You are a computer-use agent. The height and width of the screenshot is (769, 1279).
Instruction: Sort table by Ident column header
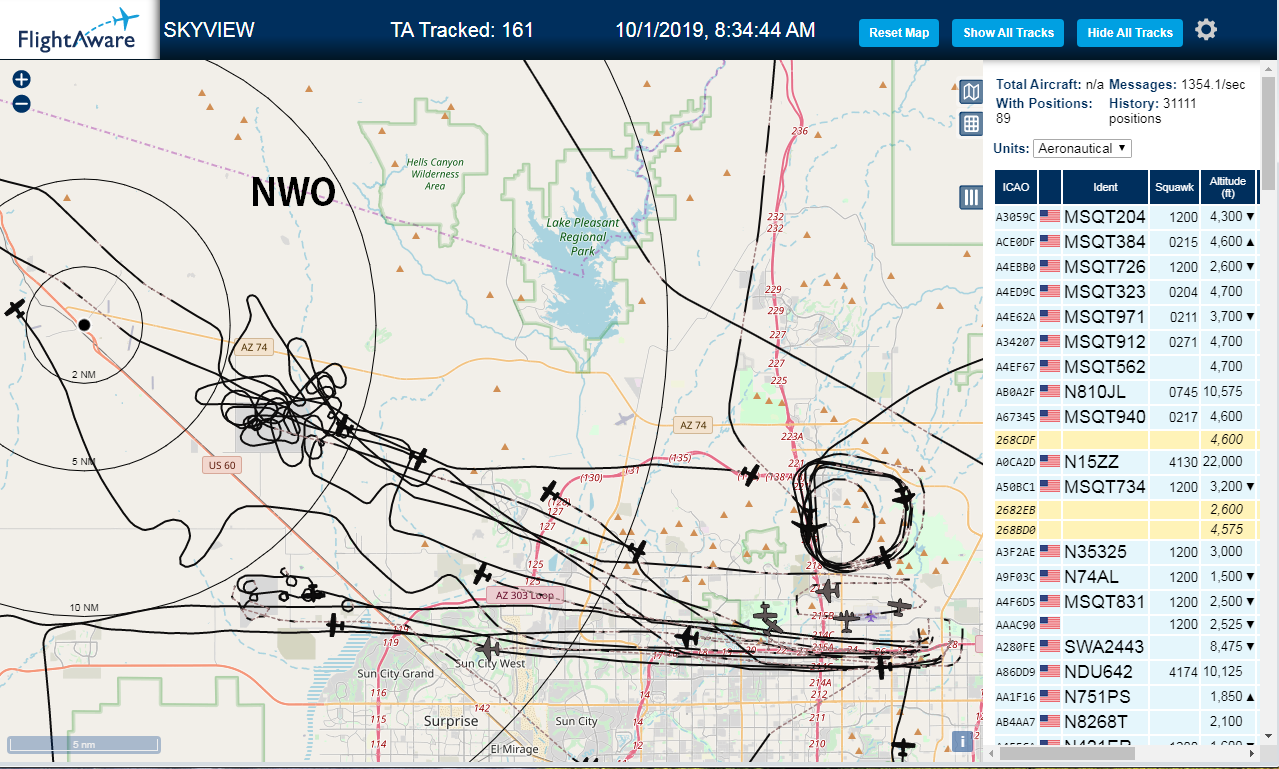click(x=1106, y=187)
